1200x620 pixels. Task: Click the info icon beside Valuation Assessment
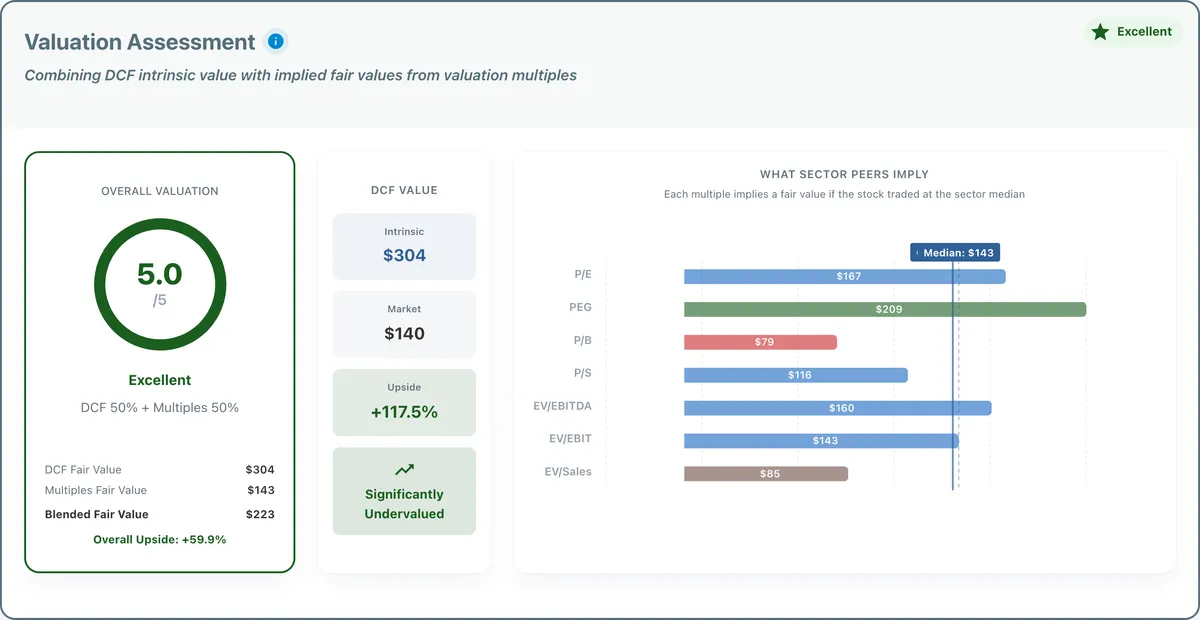[276, 41]
